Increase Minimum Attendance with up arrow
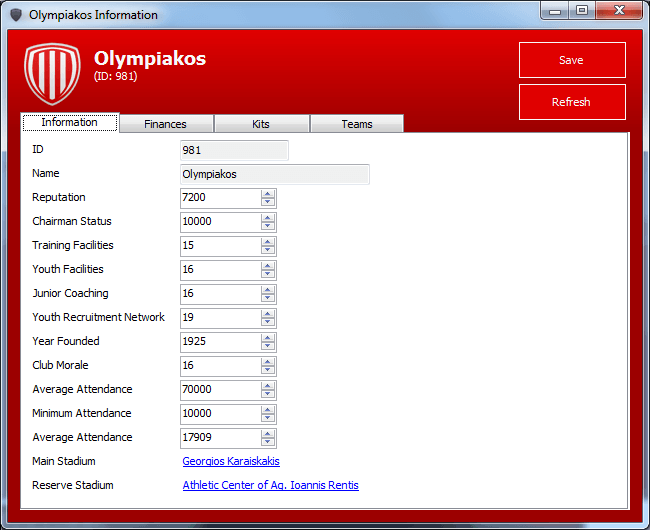Image resolution: width=650 pixels, height=530 pixels. tap(268, 410)
